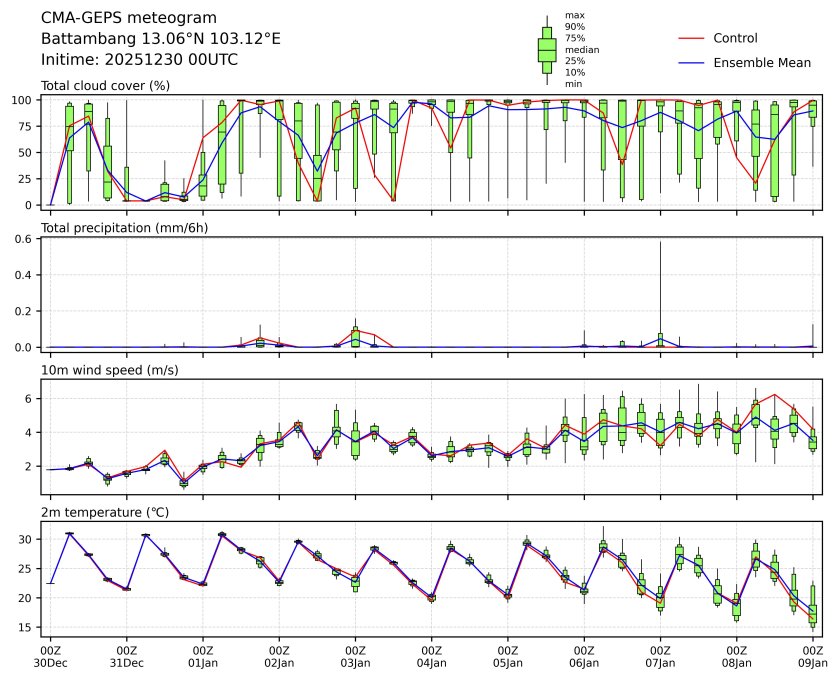Click the 00Z 06Jan x-axis label
This screenshot has height=680, width=839.
(x=583, y=656)
